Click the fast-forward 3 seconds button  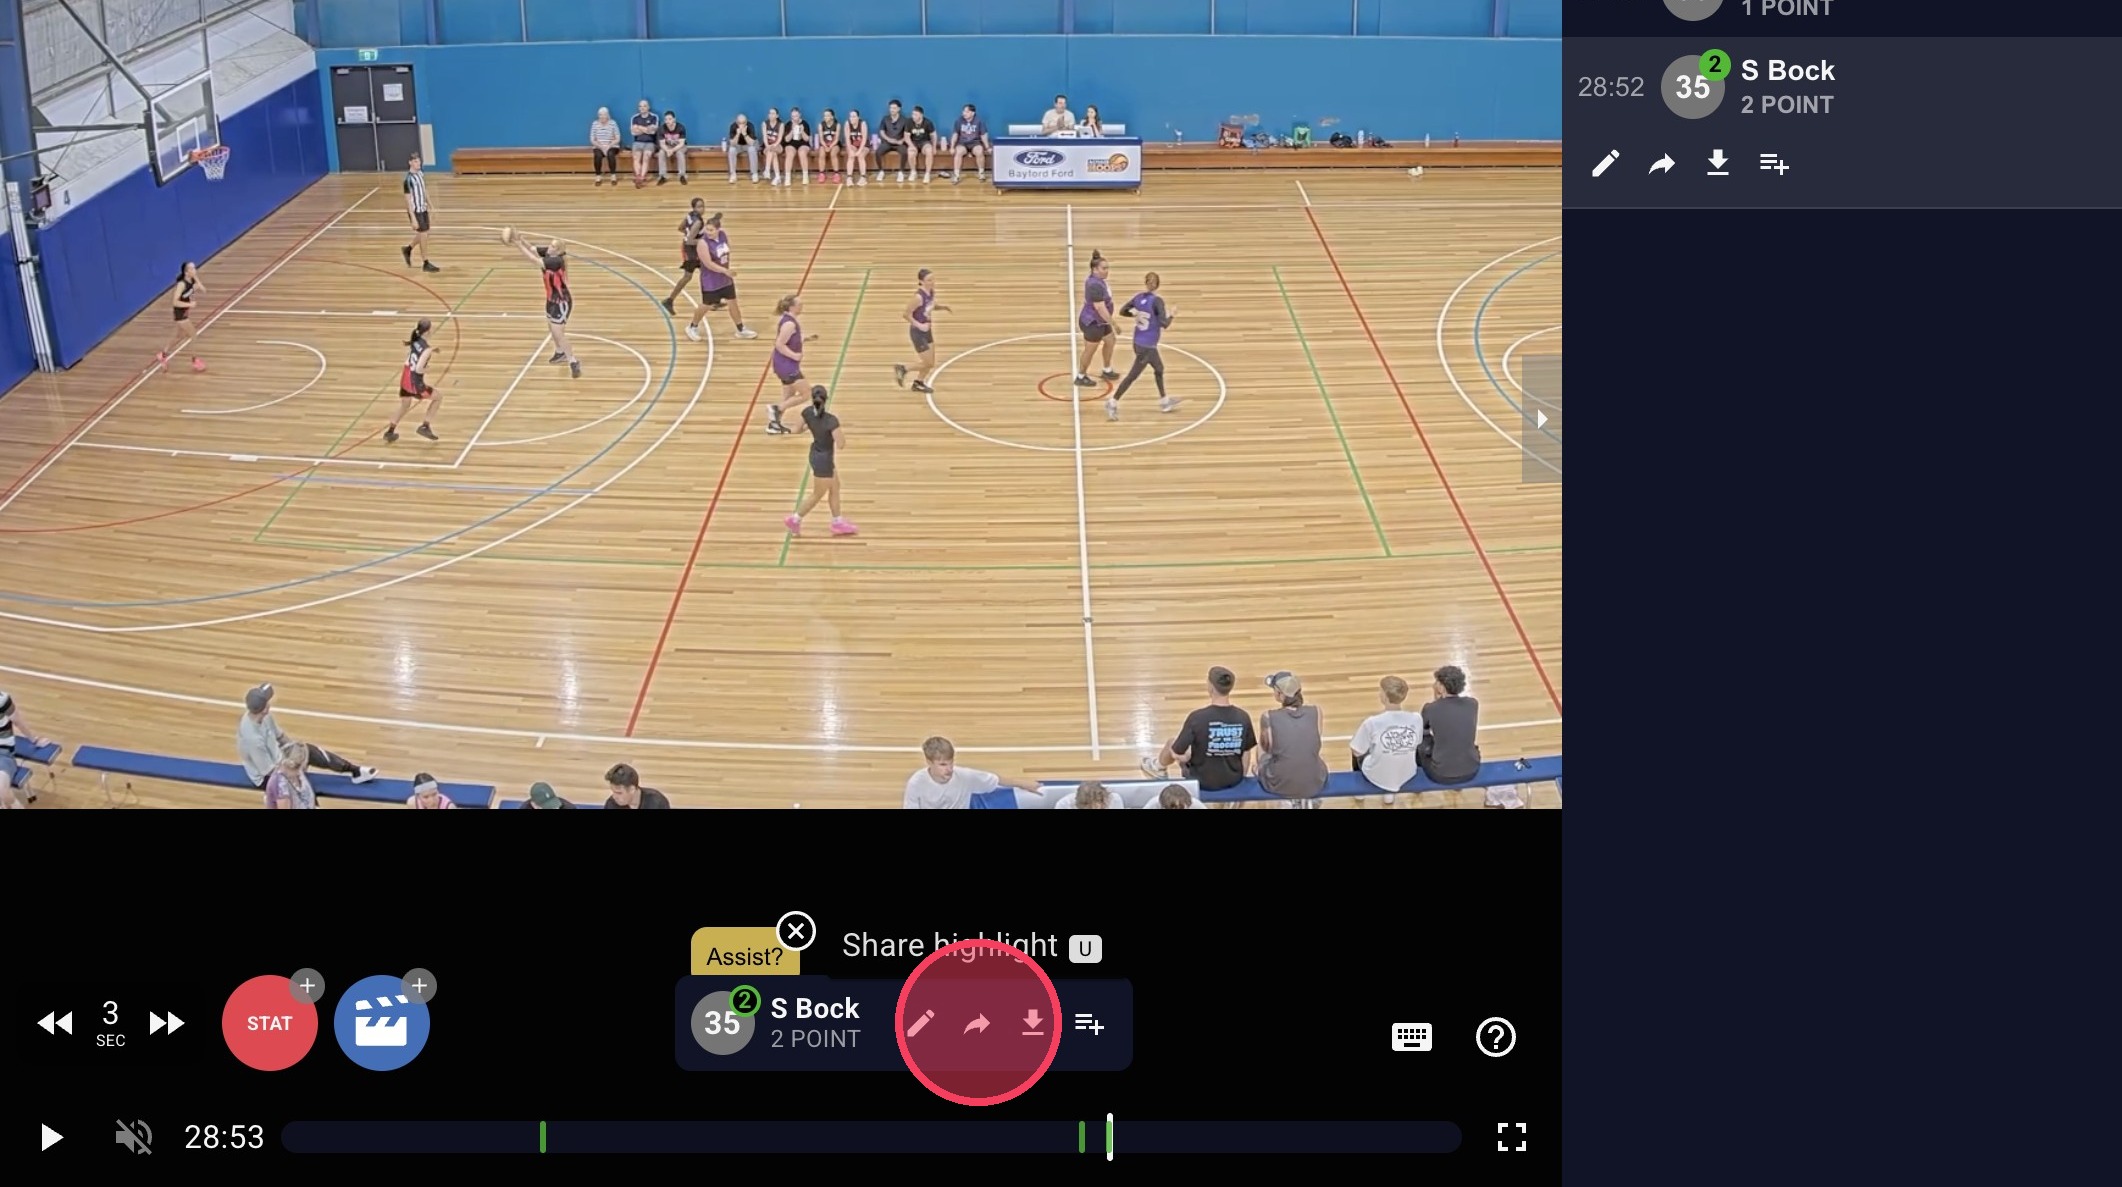(166, 1023)
